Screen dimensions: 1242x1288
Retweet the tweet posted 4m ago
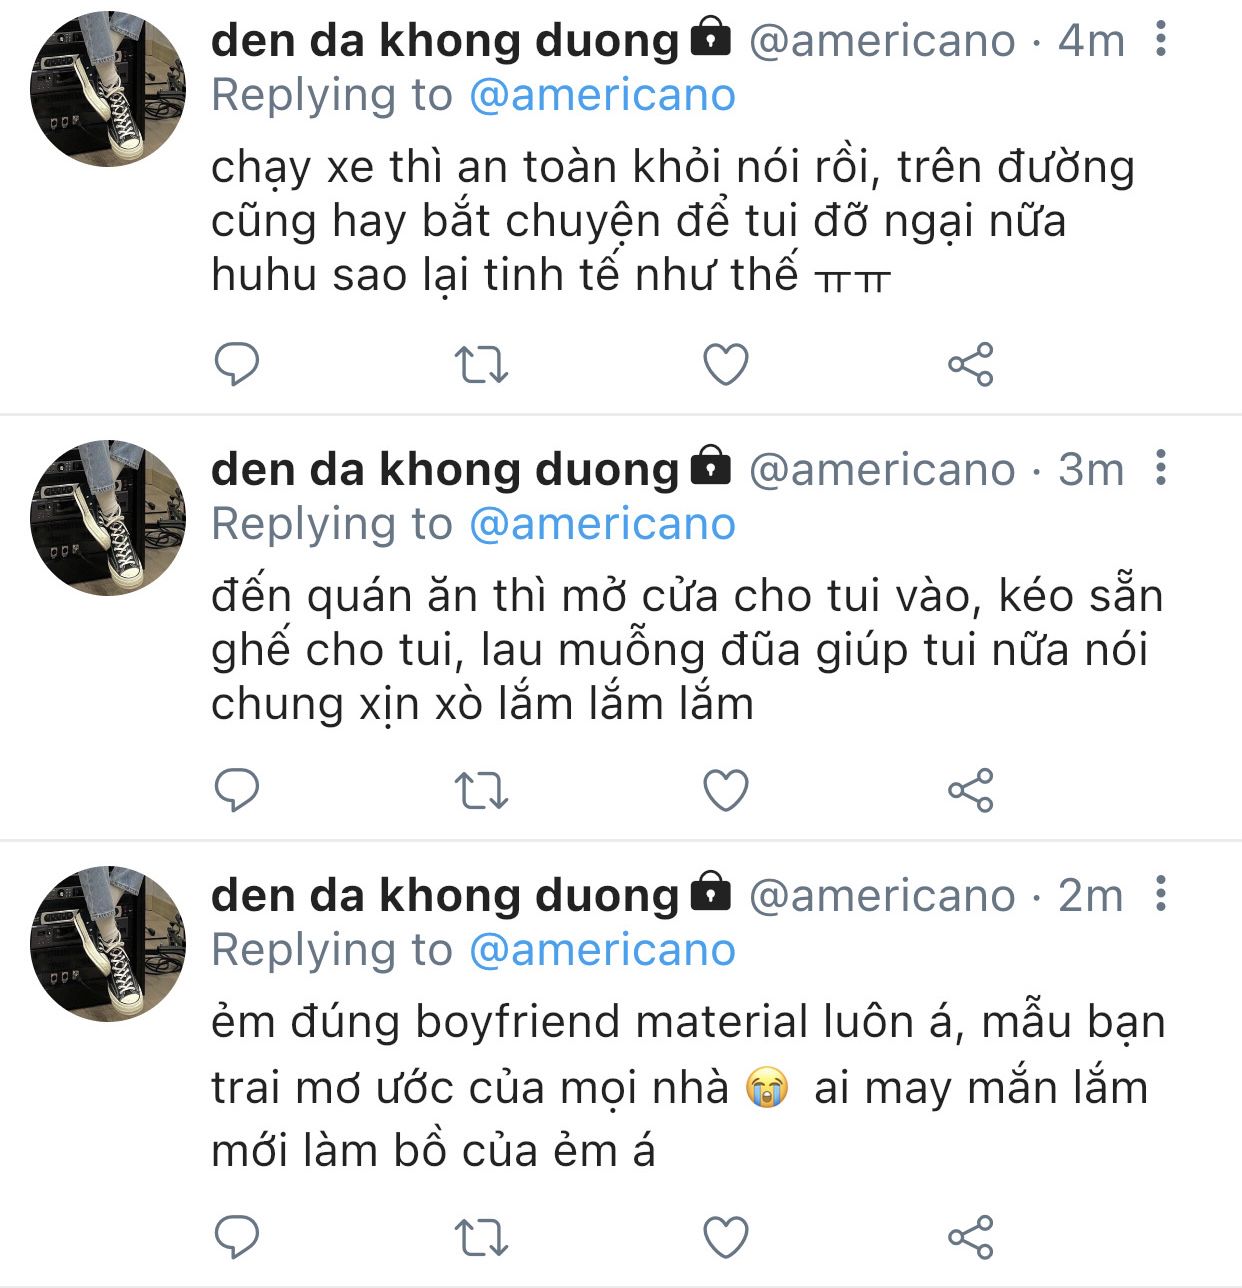point(481,364)
